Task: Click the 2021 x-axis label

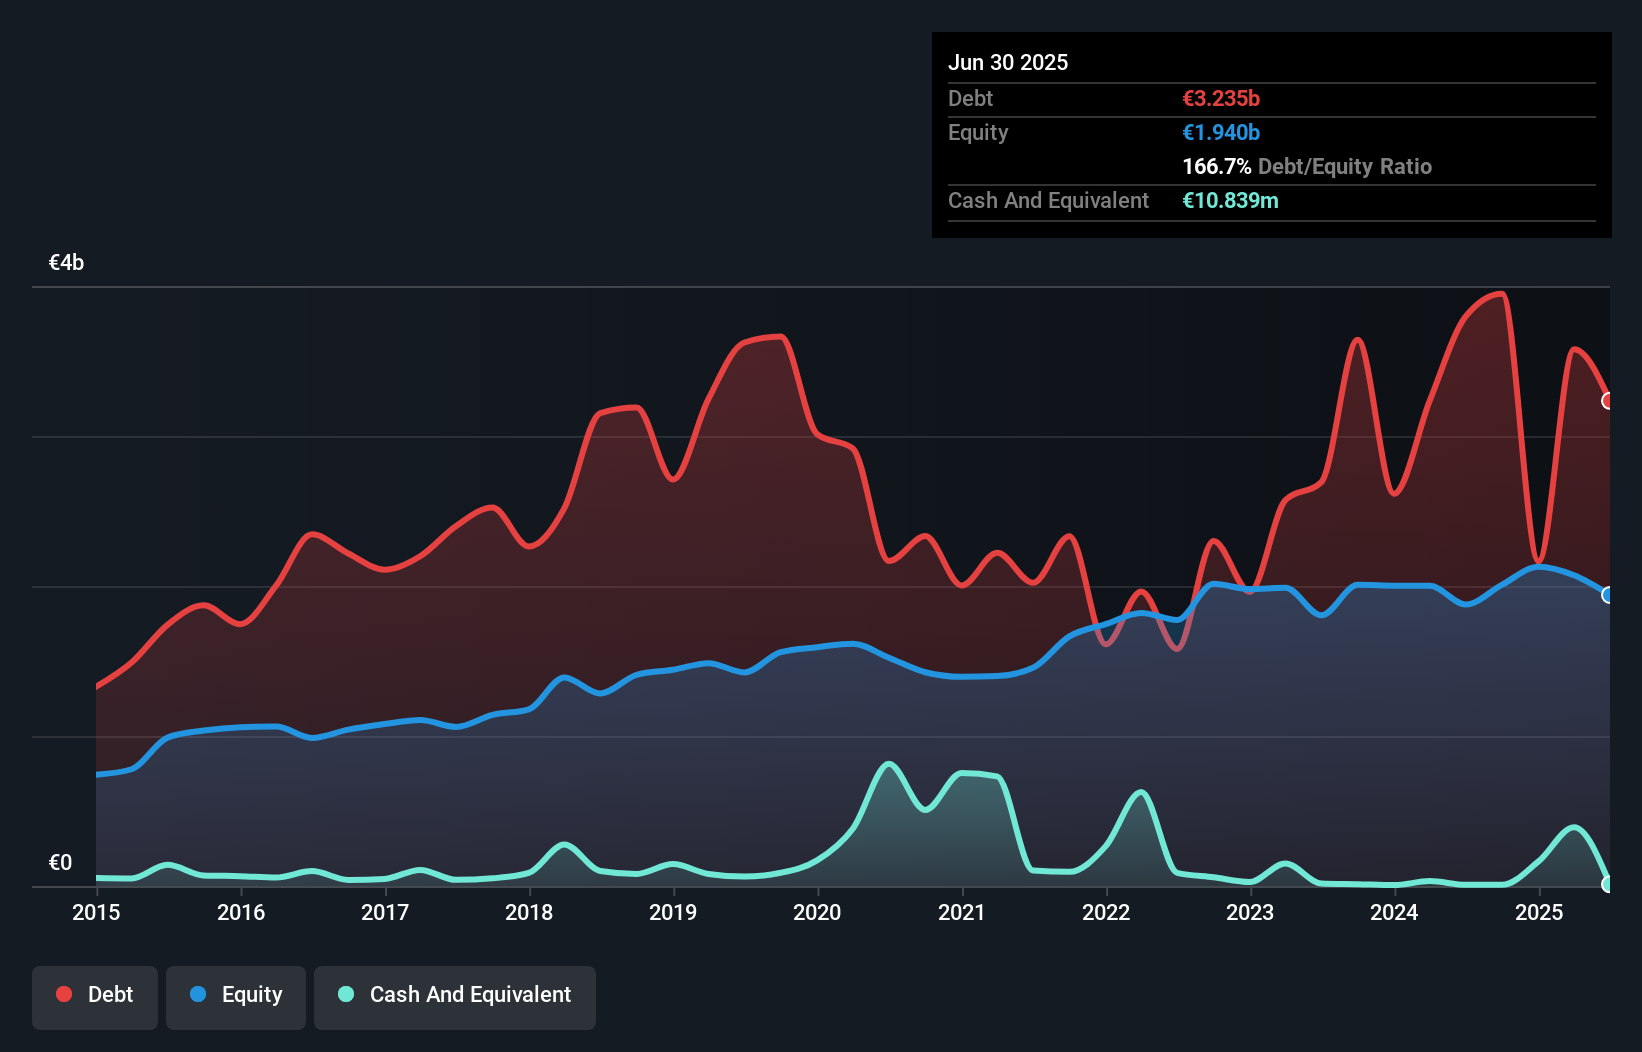Action: coord(962,912)
